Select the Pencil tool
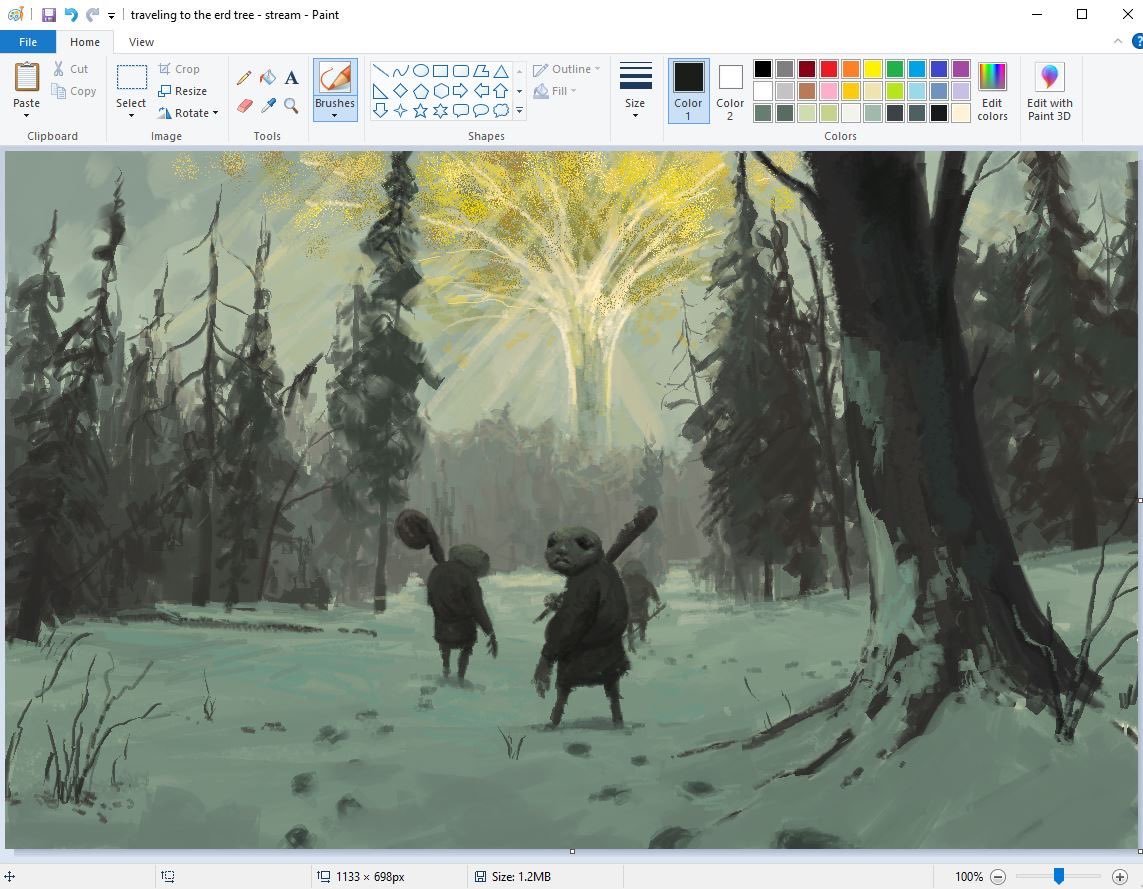Image resolution: width=1143 pixels, height=889 pixels. 244,77
